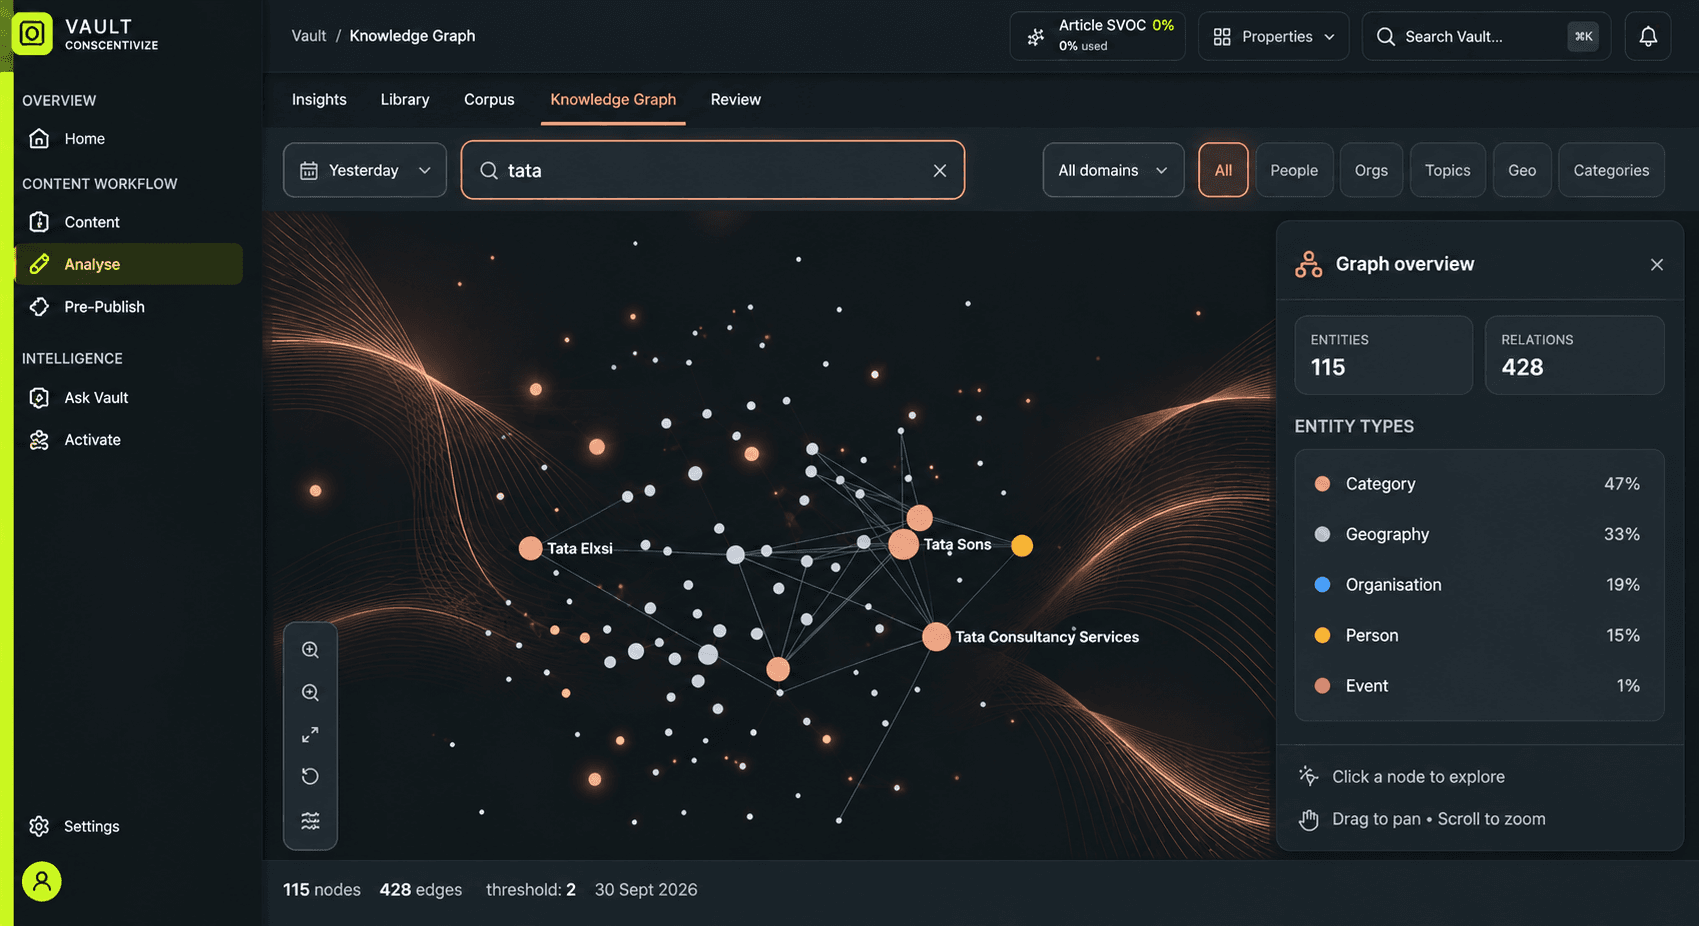The image size is (1699, 926).
Task: Open the All domains dropdown
Action: (x=1113, y=171)
